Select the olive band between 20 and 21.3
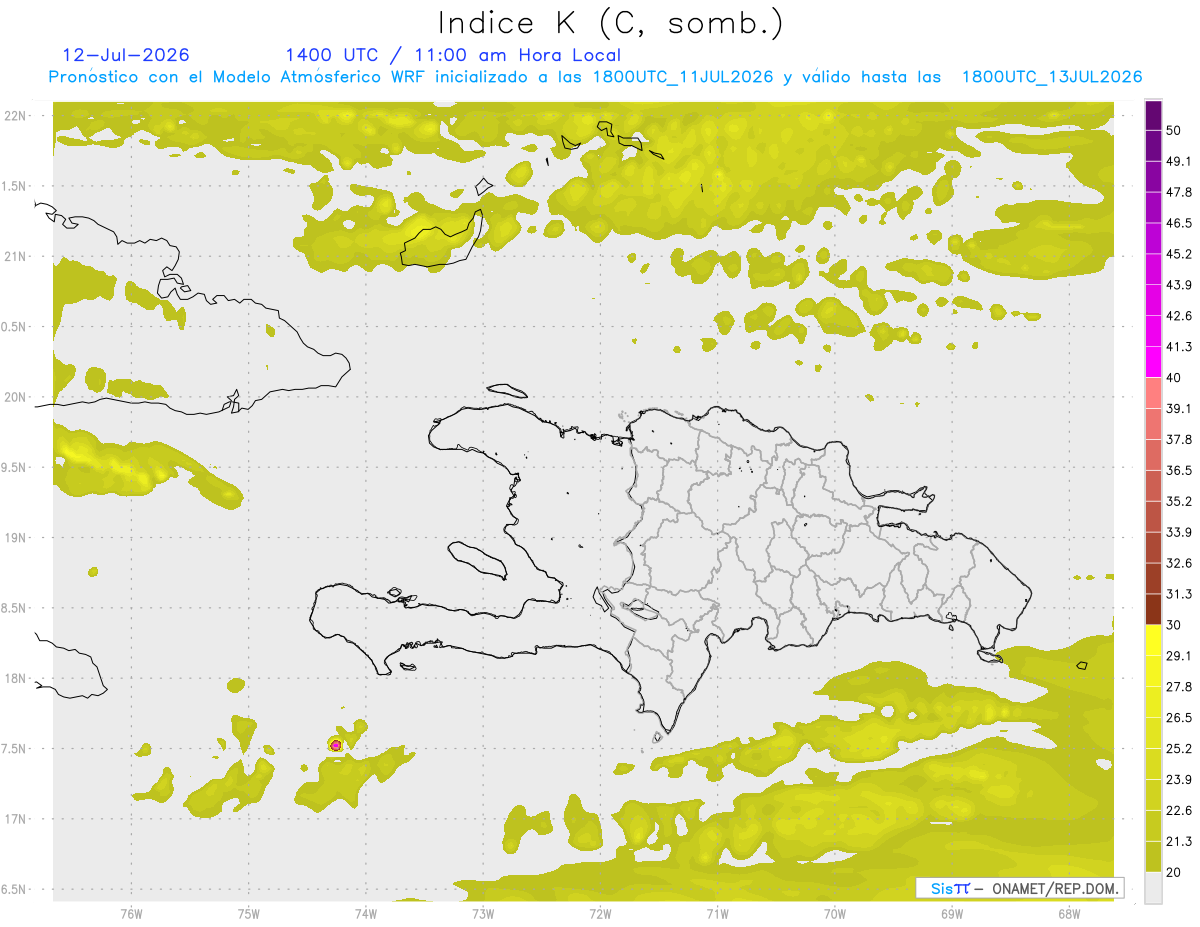This screenshot has height=927, width=1200. [x=1153, y=856]
